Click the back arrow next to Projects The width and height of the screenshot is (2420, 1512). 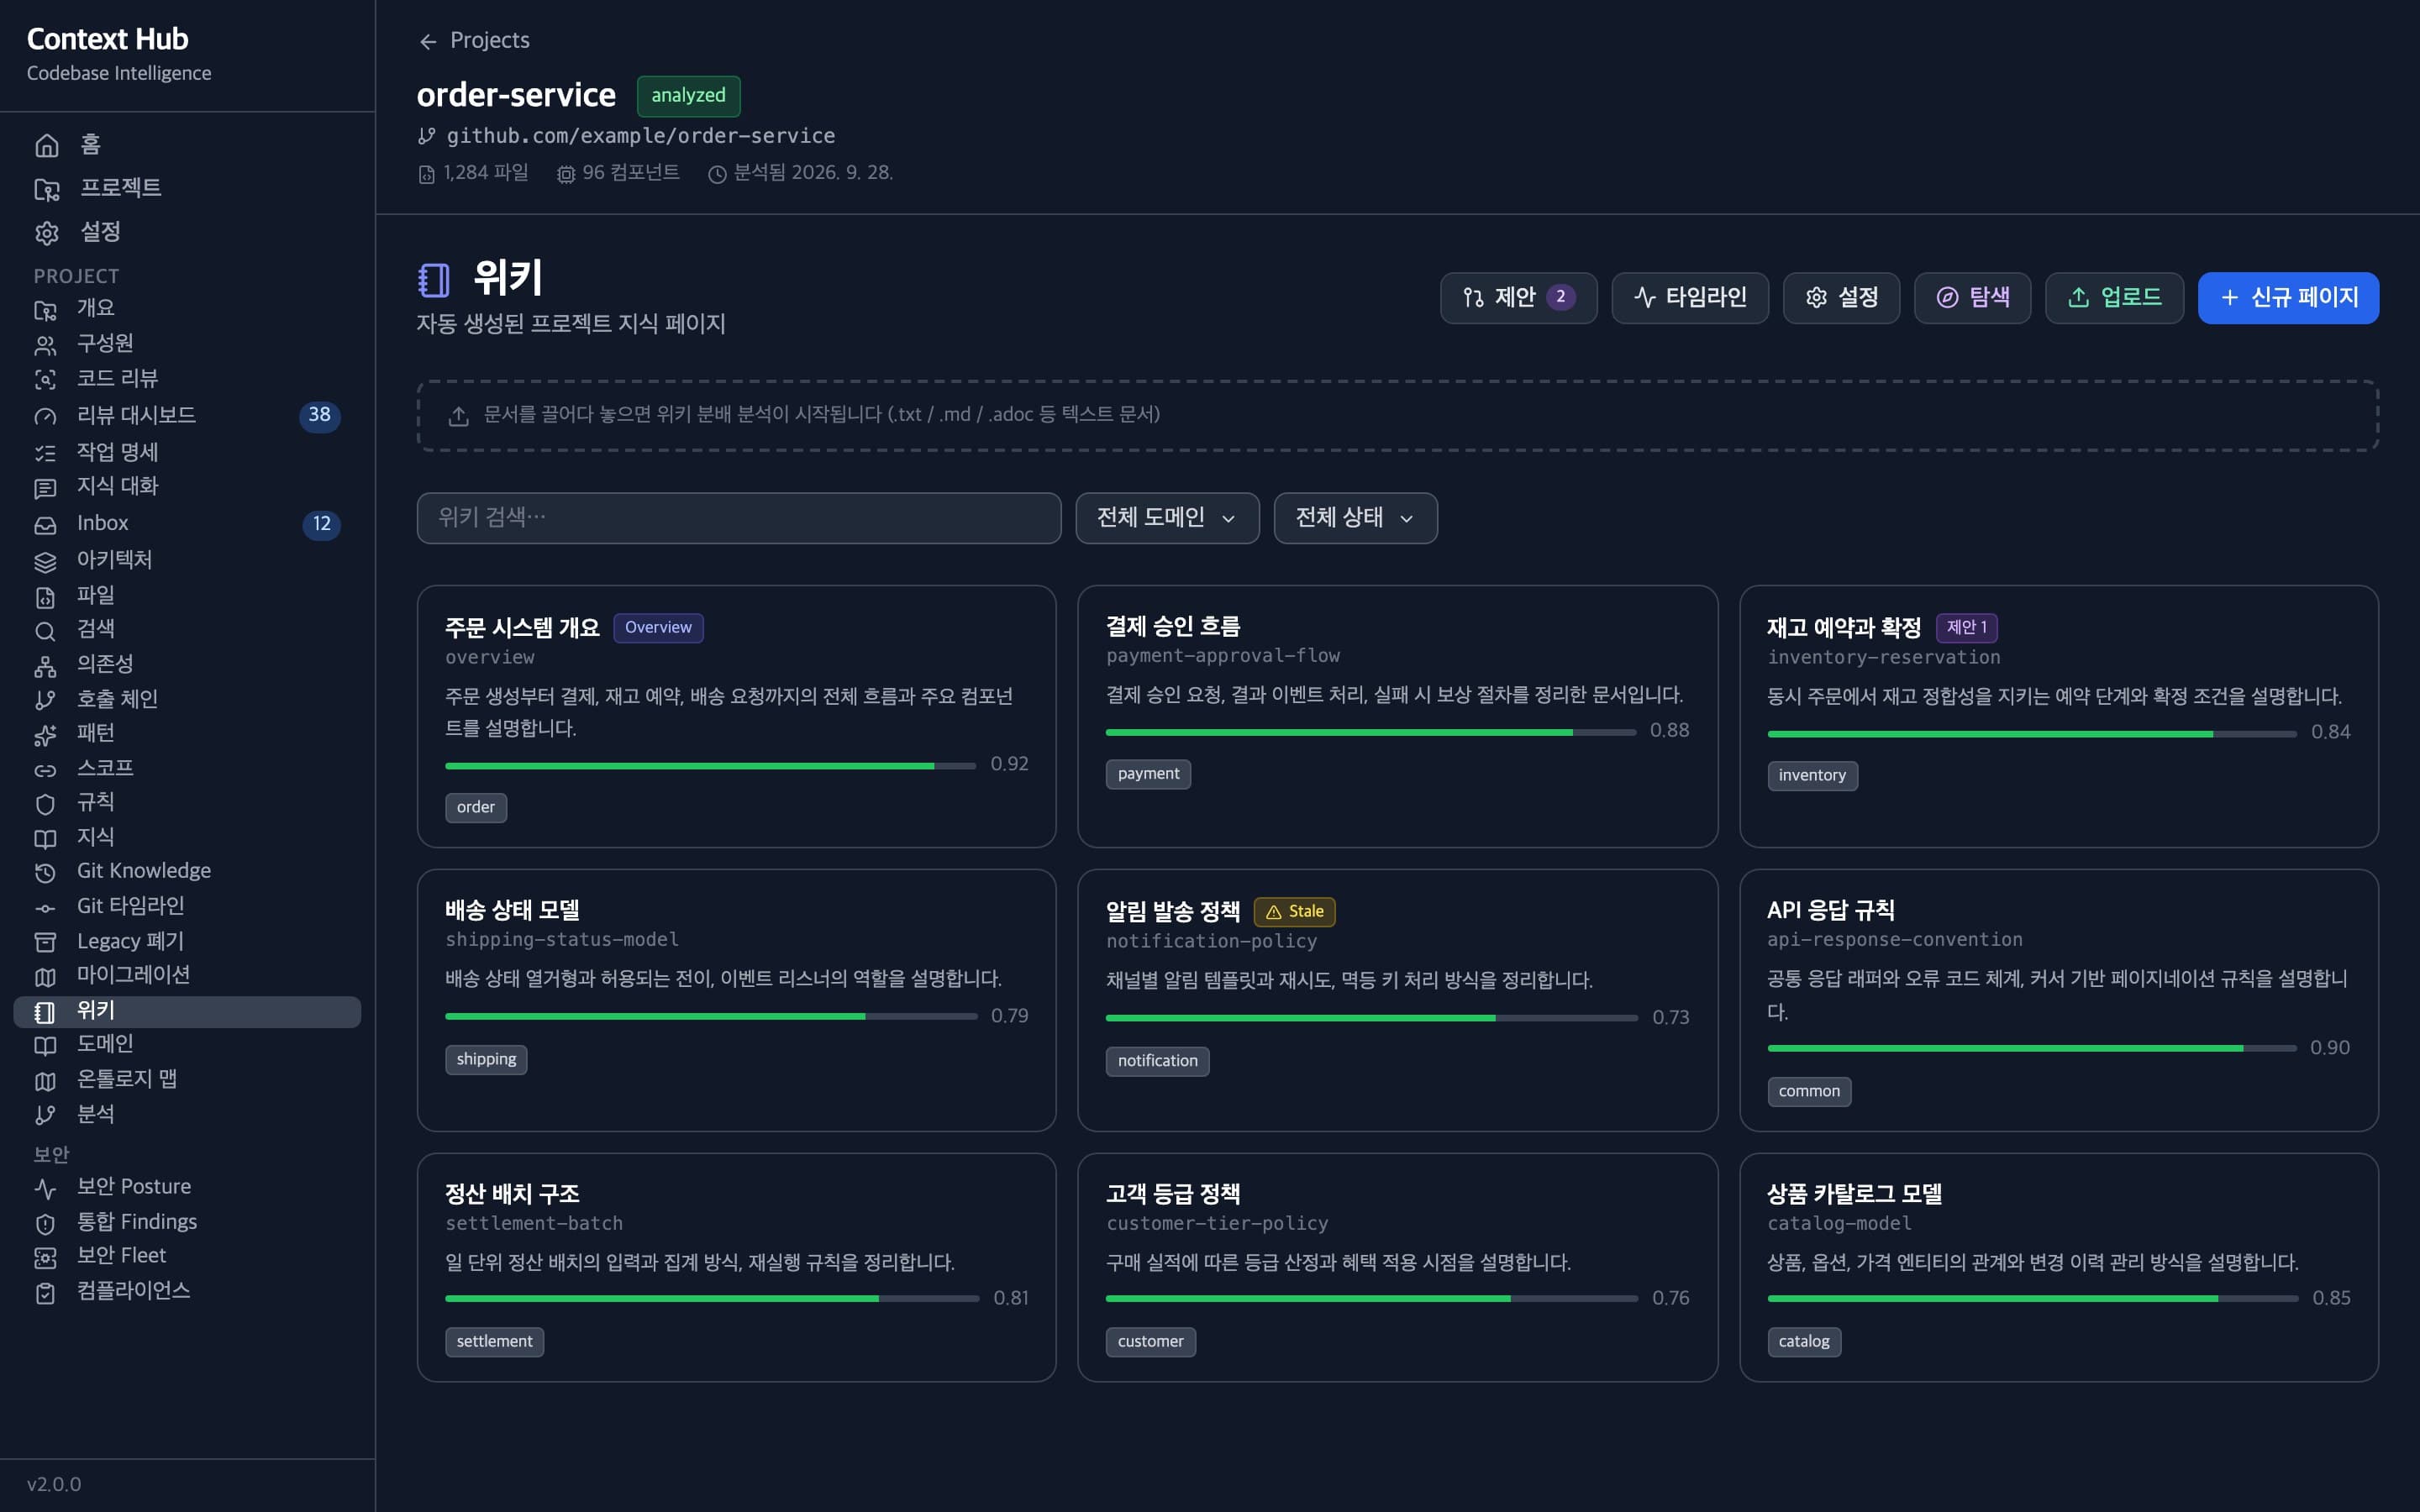pyautogui.click(x=428, y=41)
